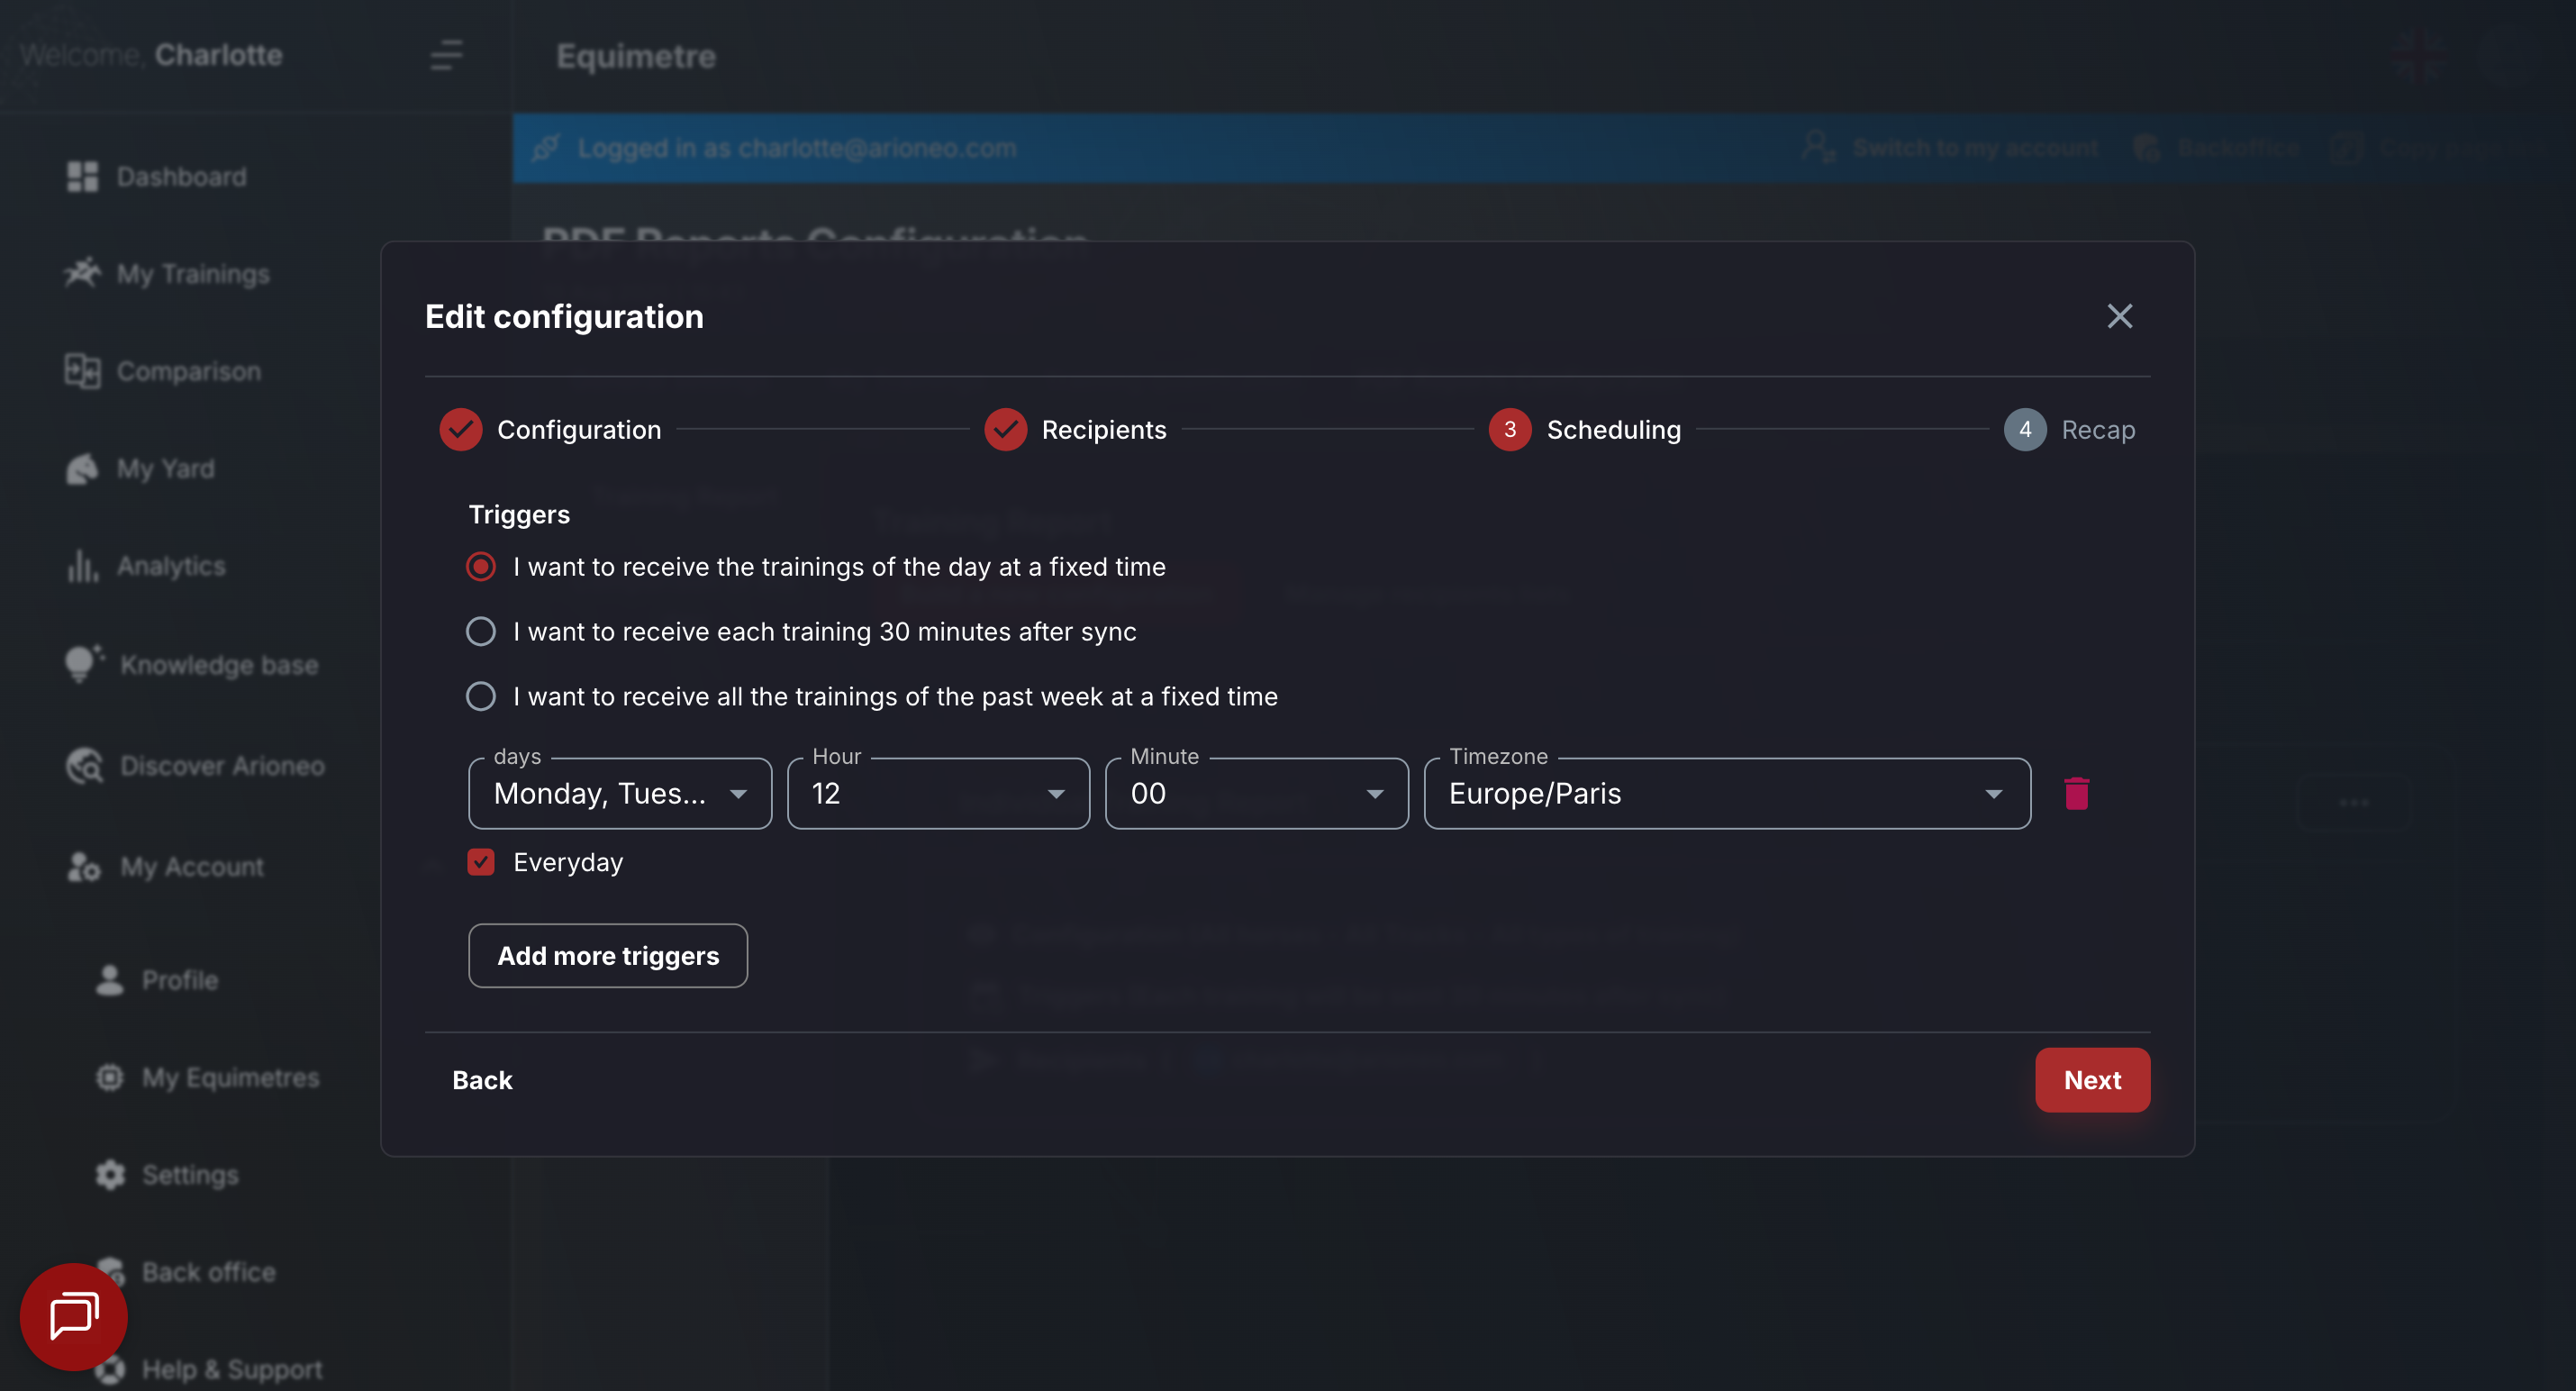
Task: Open the chat support bubble
Action: [73, 1316]
